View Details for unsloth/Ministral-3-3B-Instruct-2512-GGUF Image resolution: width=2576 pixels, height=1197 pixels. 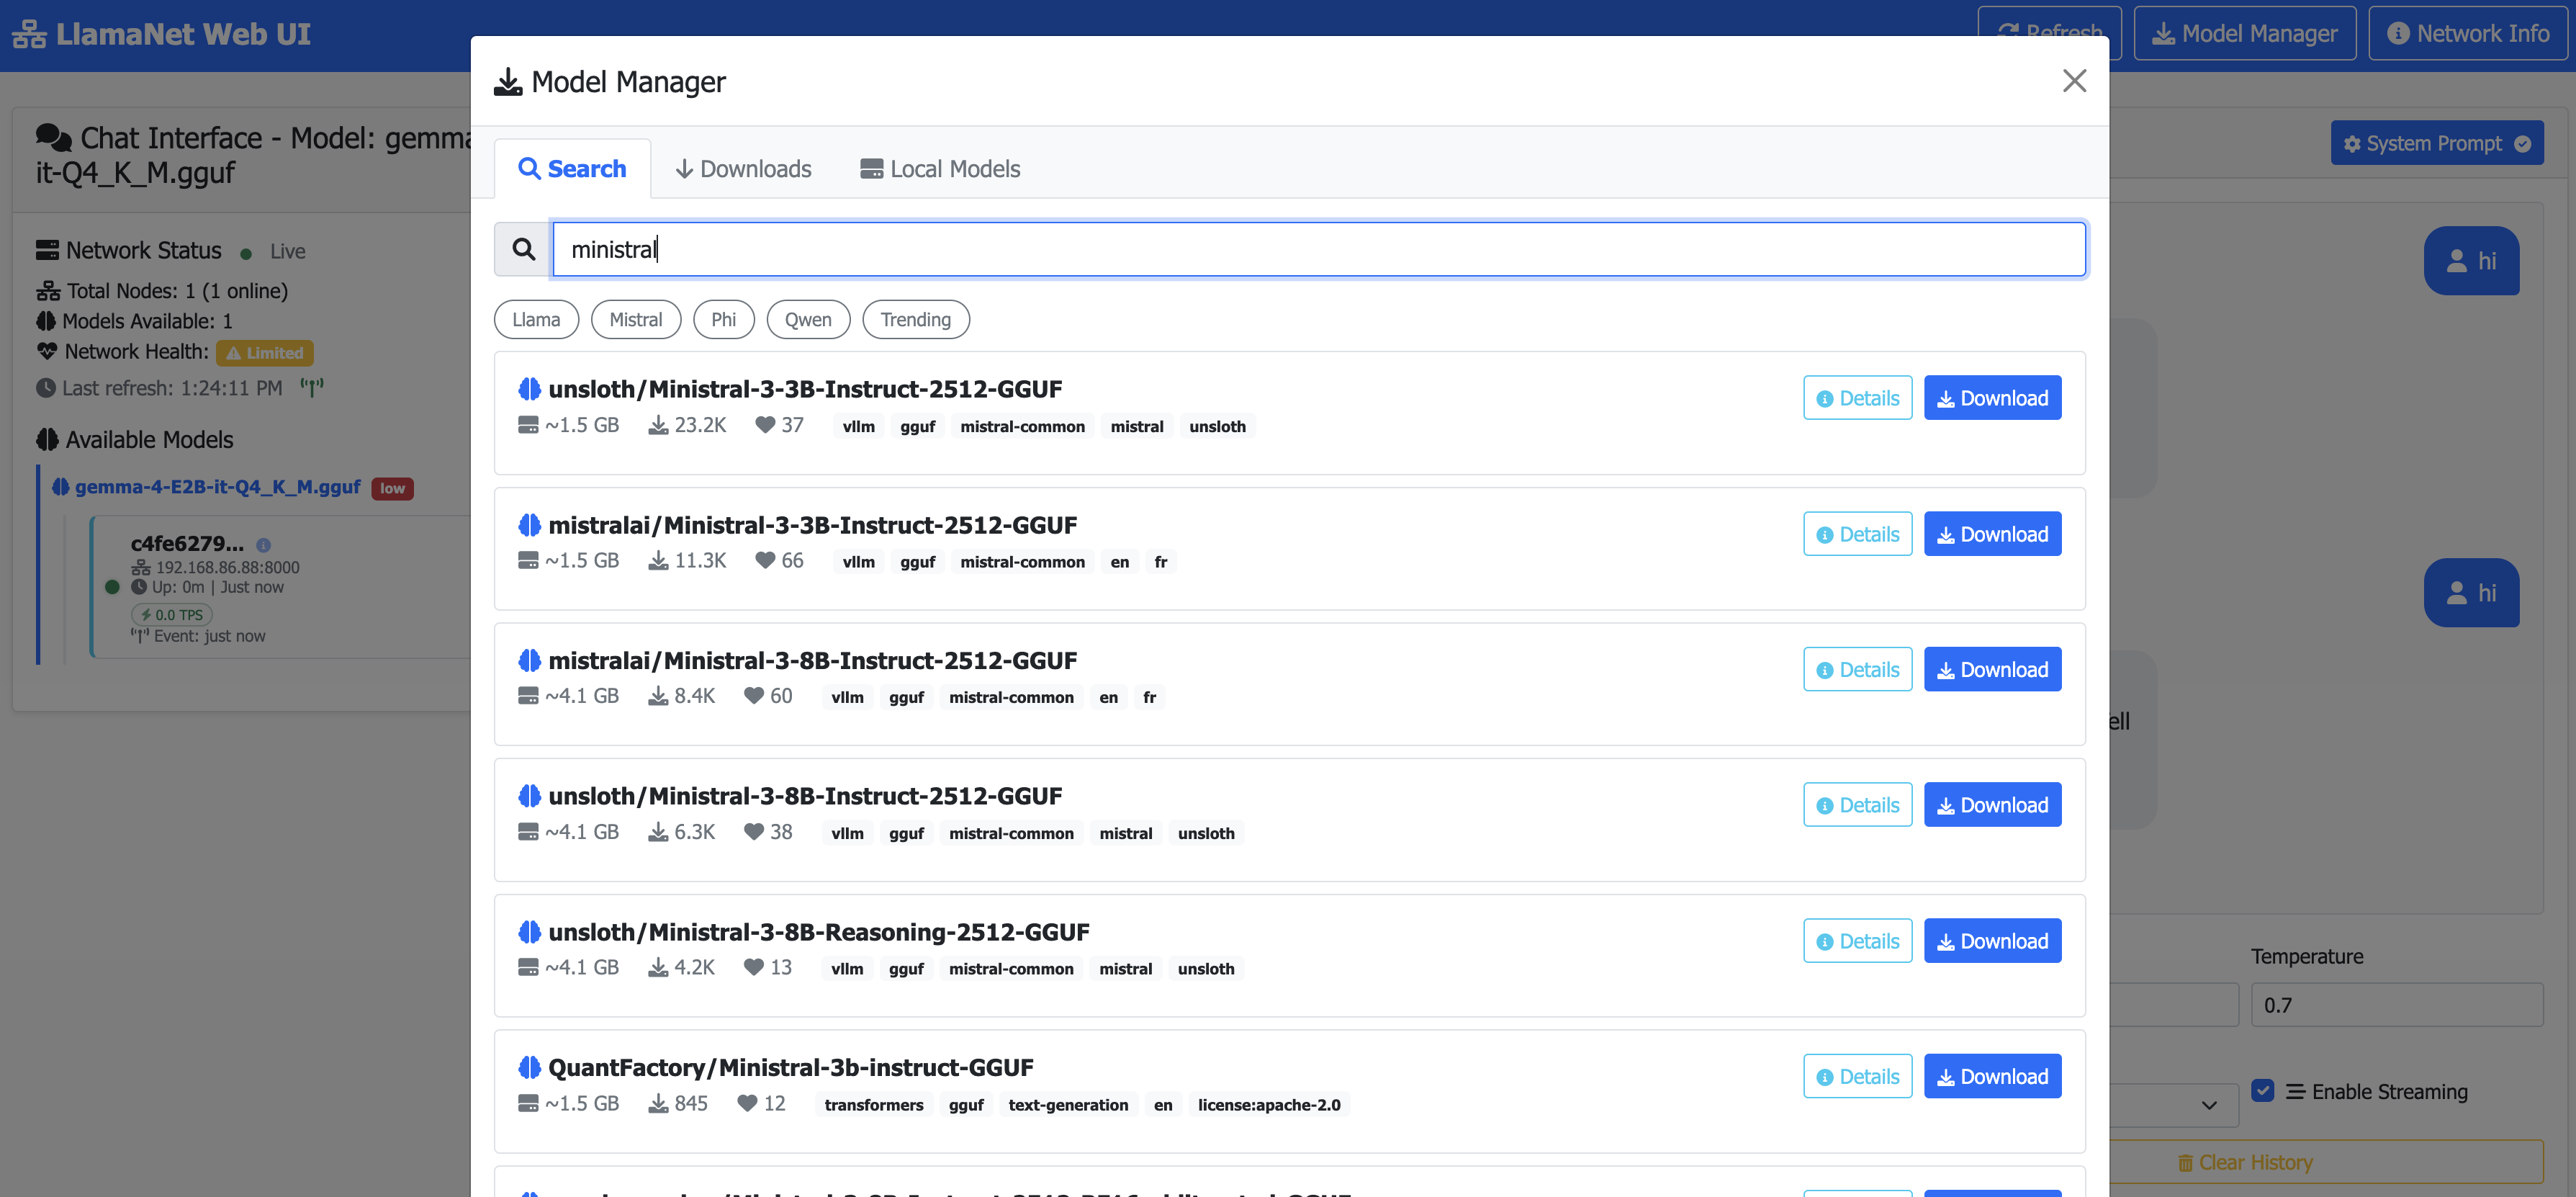click(x=1857, y=398)
